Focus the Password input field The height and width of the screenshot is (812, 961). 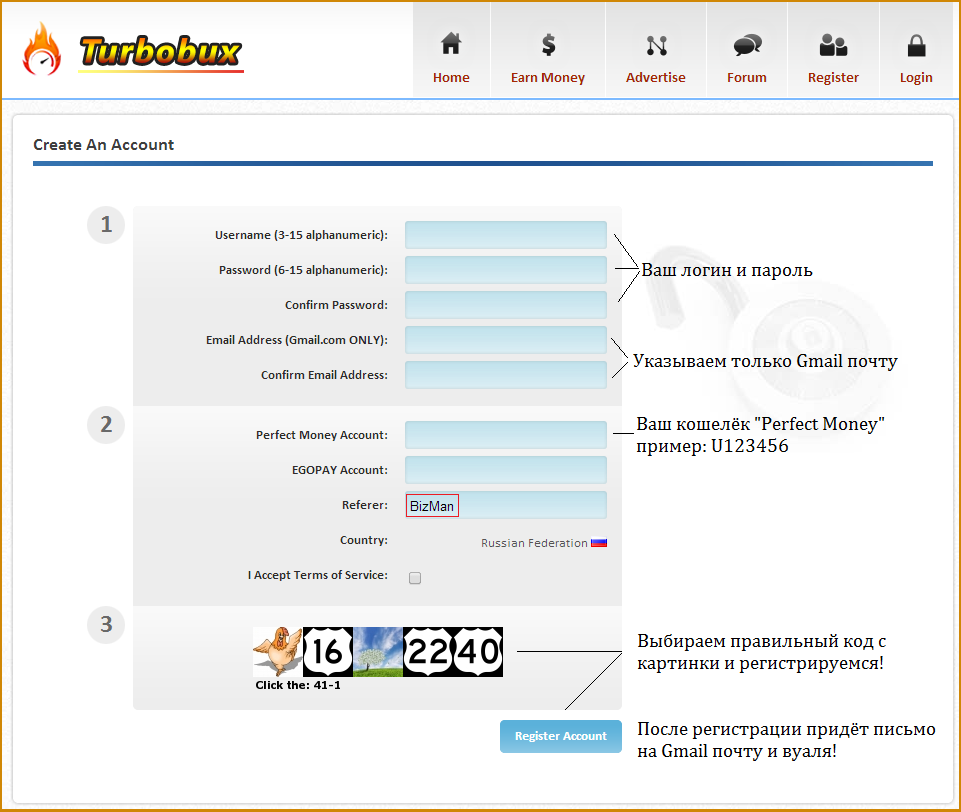tap(506, 270)
